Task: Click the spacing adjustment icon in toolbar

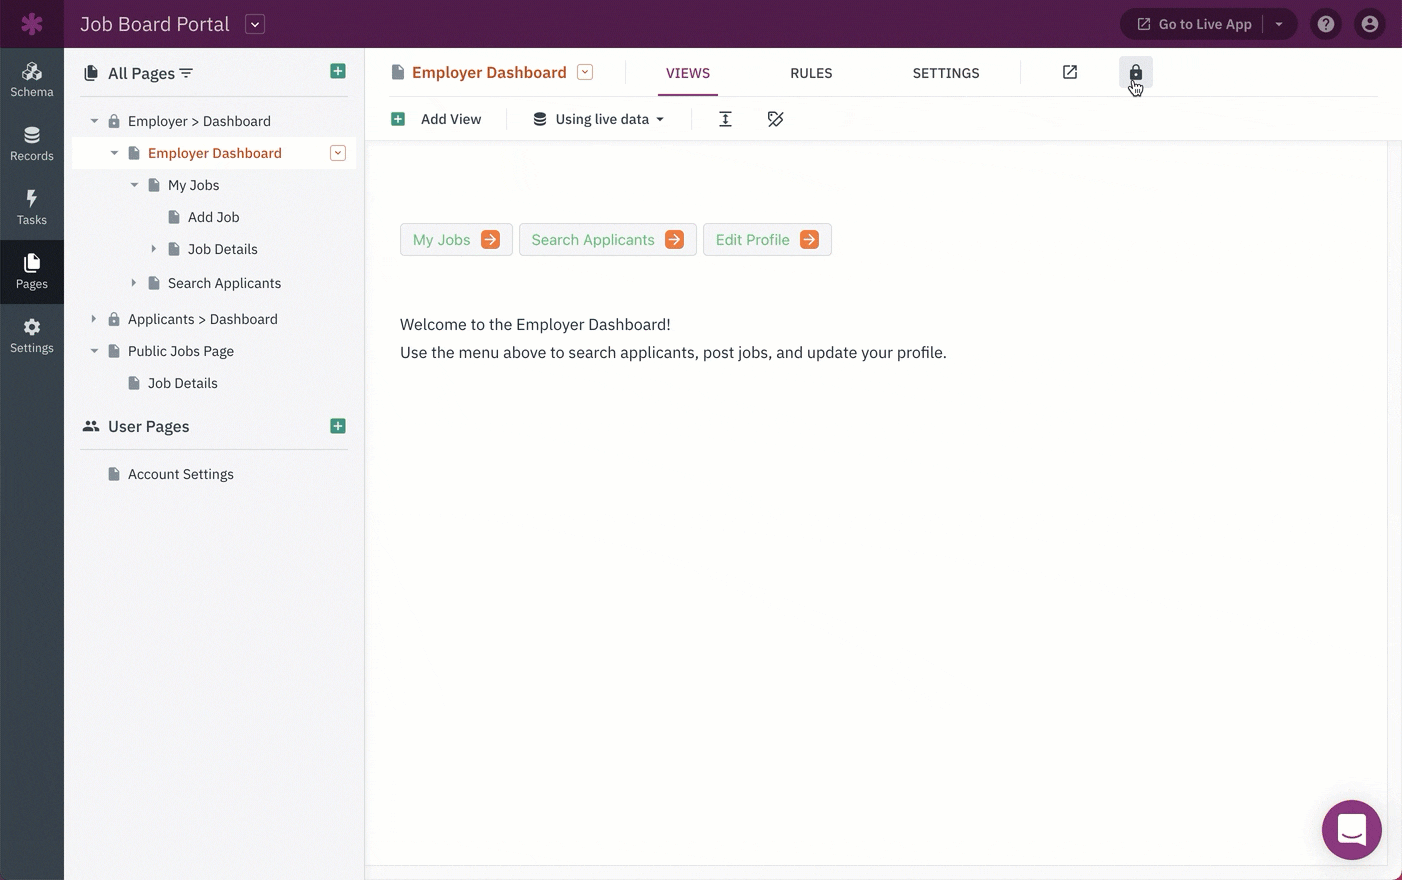Action: (x=725, y=119)
